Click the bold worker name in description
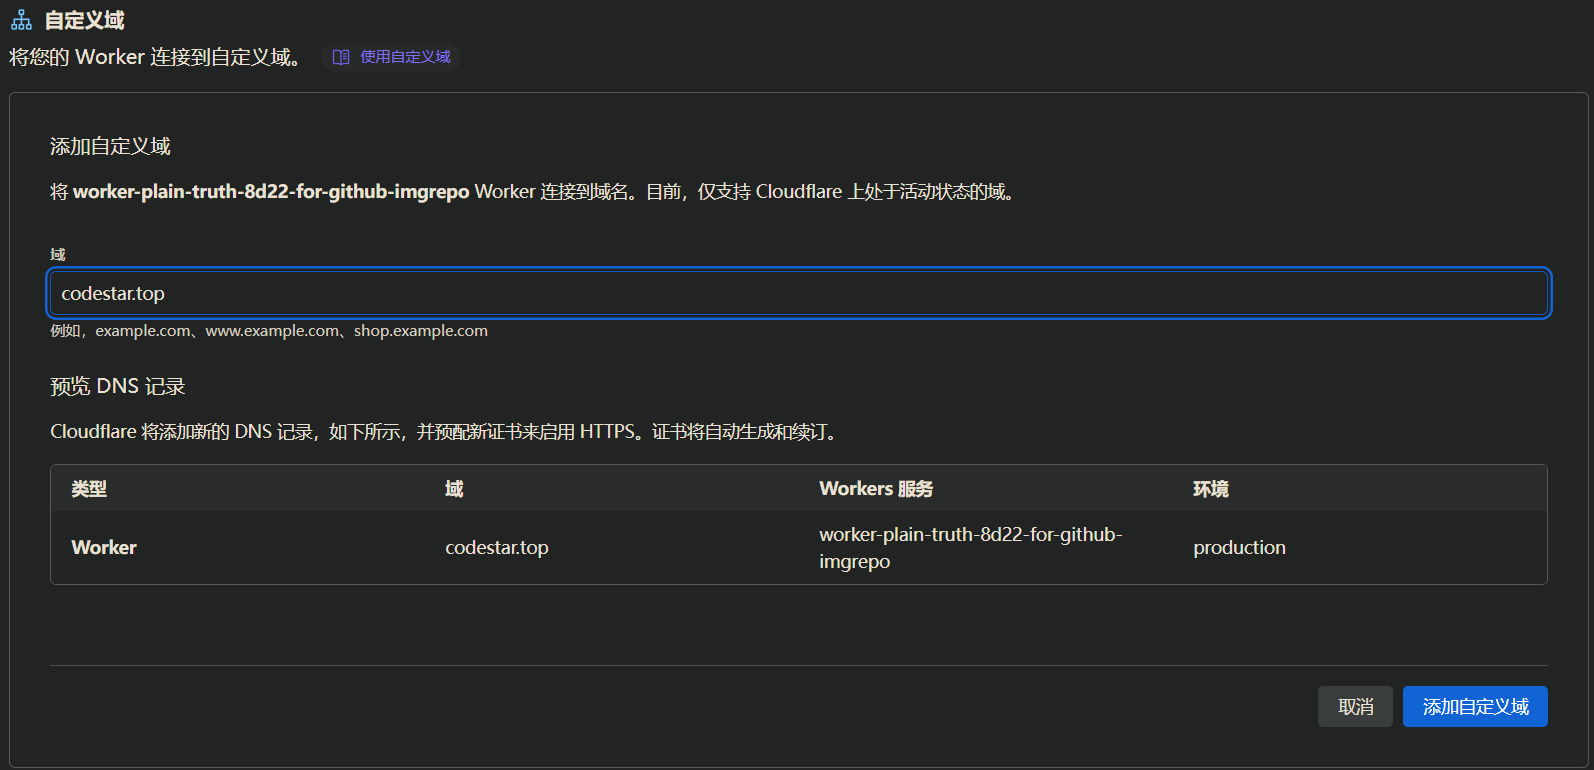The height and width of the screenshot is (770, 1594). click(x=271, y=191)
